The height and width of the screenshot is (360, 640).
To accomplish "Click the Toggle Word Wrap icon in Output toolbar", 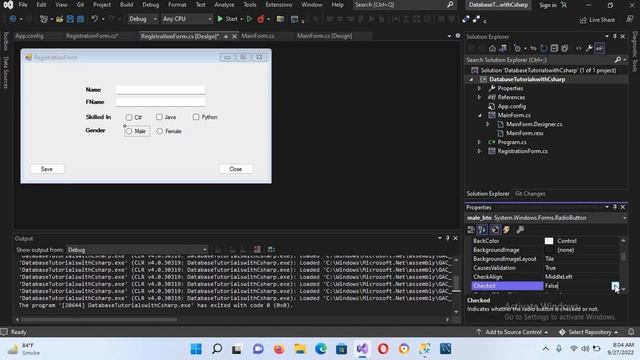I will coord(271,249).
